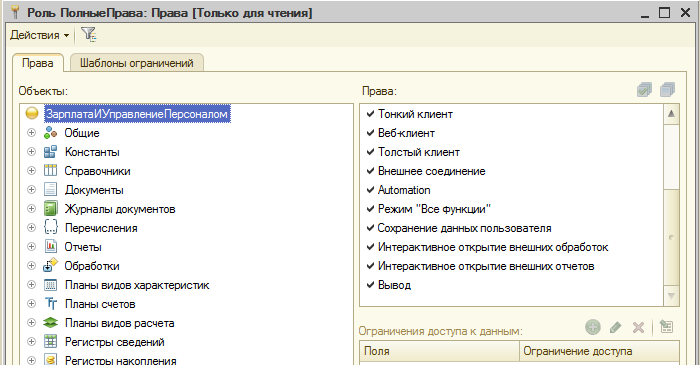Click the Константы icon
Viewport: 700px width, 365px height.
(x=50, y=152)
